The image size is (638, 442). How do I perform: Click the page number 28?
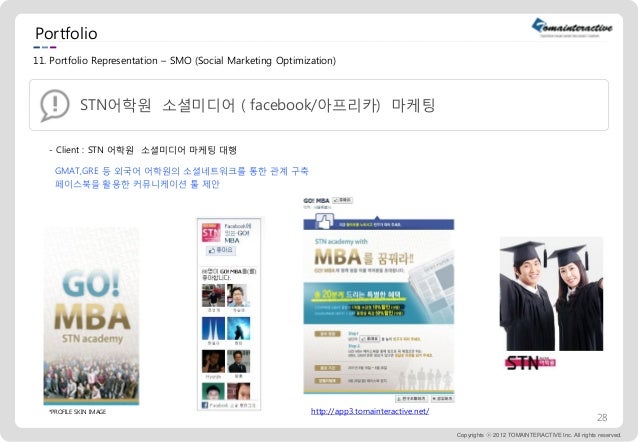(602, 417)
